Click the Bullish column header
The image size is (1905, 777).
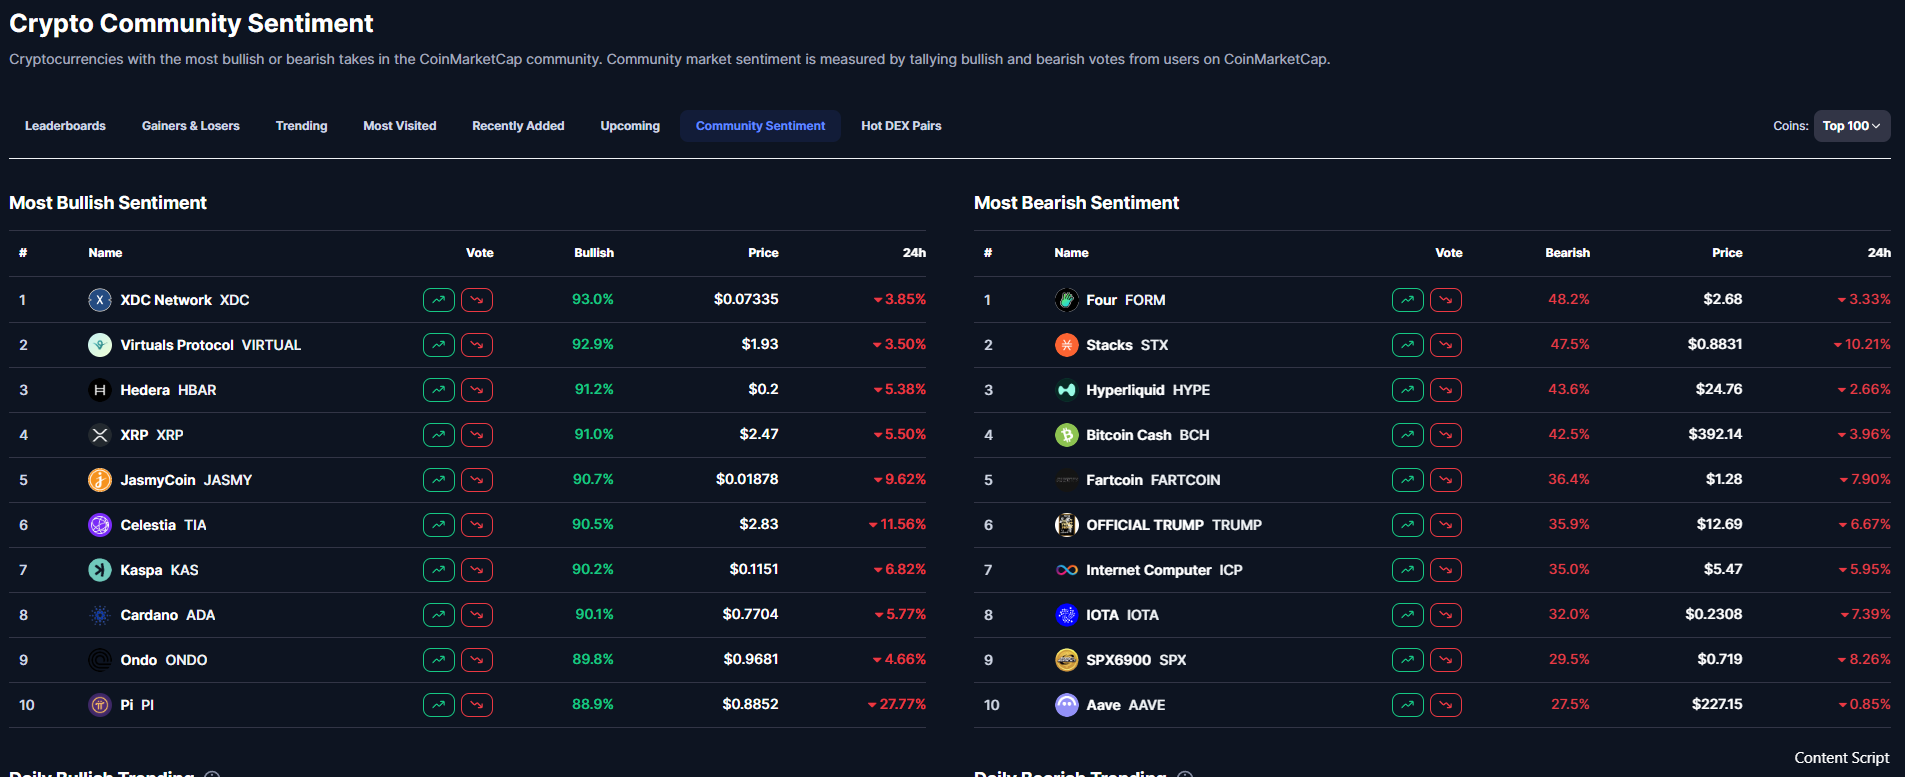[x=594, y=253]
